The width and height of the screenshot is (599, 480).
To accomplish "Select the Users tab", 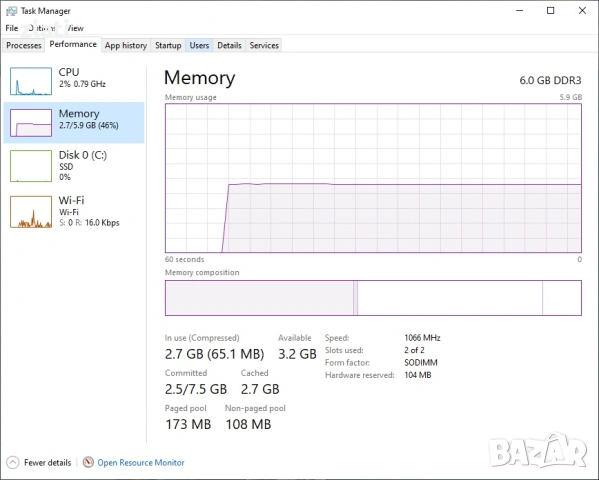I will click(199, 45).
